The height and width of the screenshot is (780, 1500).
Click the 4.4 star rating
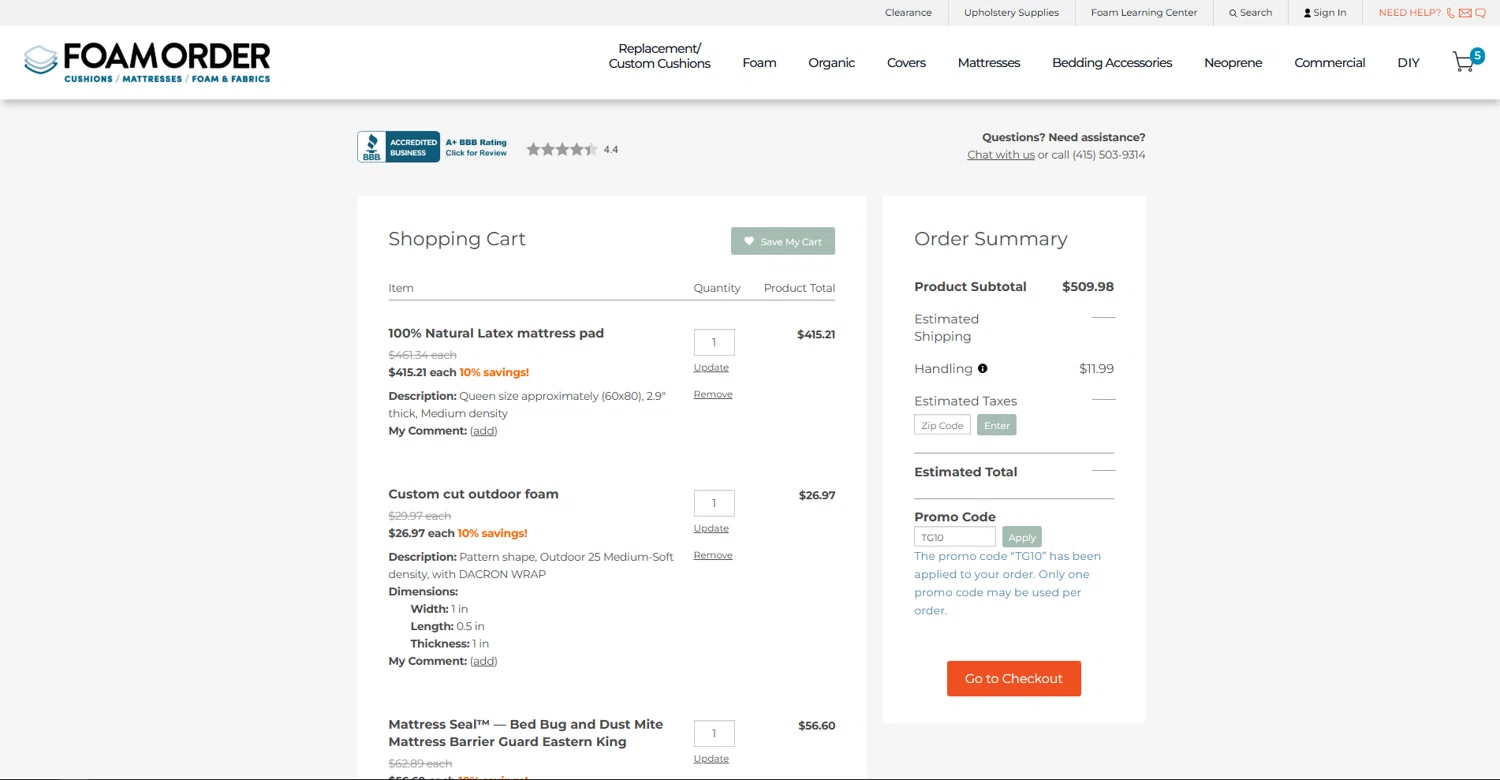[572, 149]
